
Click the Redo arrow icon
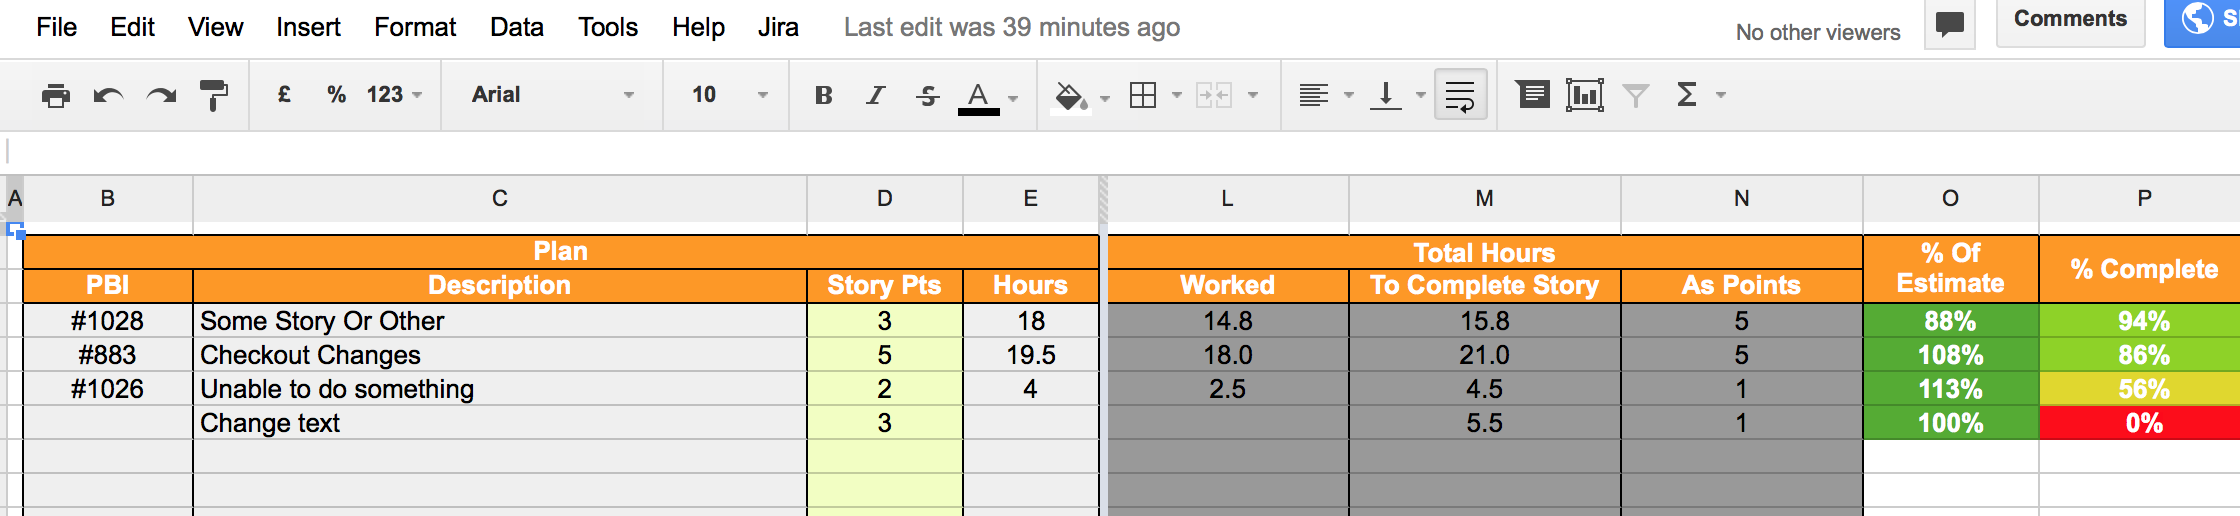click(x=161, y=95)
